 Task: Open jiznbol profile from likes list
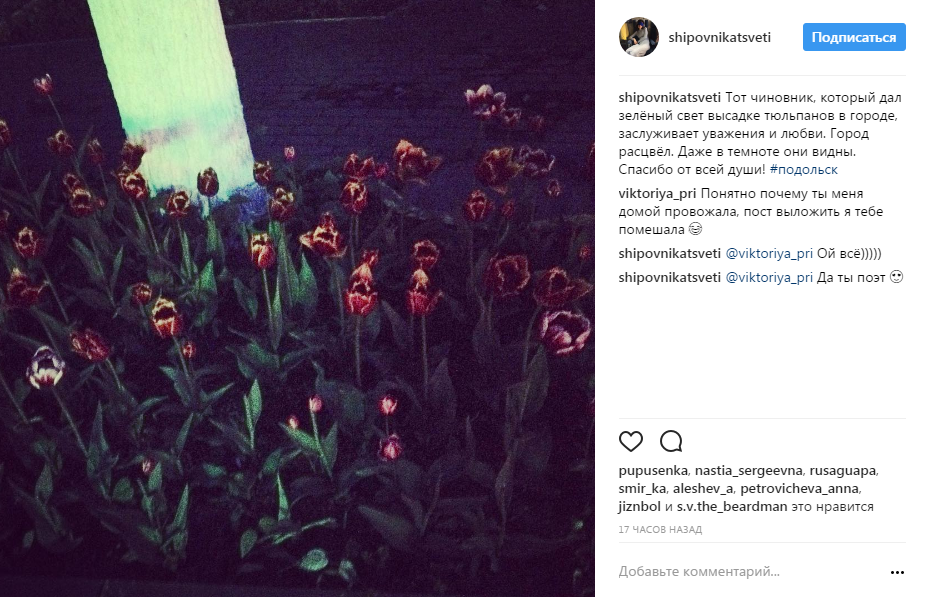pos(639,507)
